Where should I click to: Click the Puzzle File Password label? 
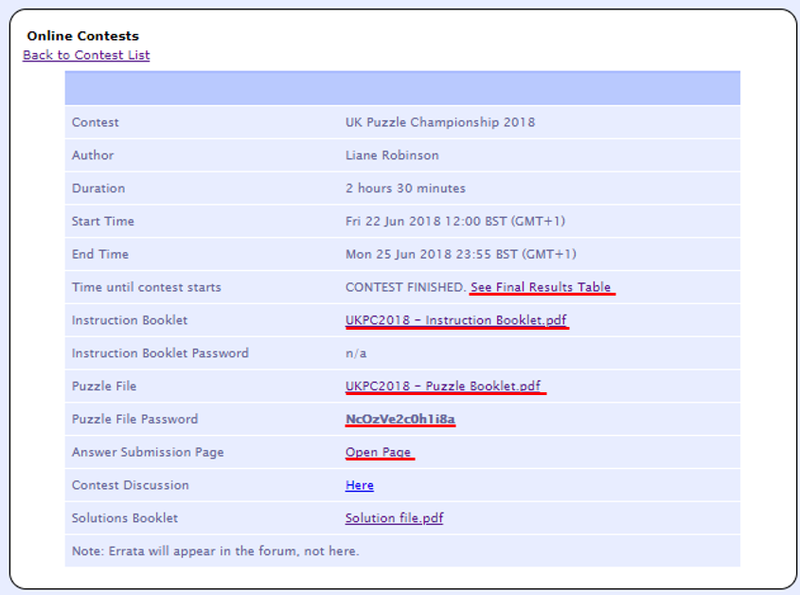(135, 419)
